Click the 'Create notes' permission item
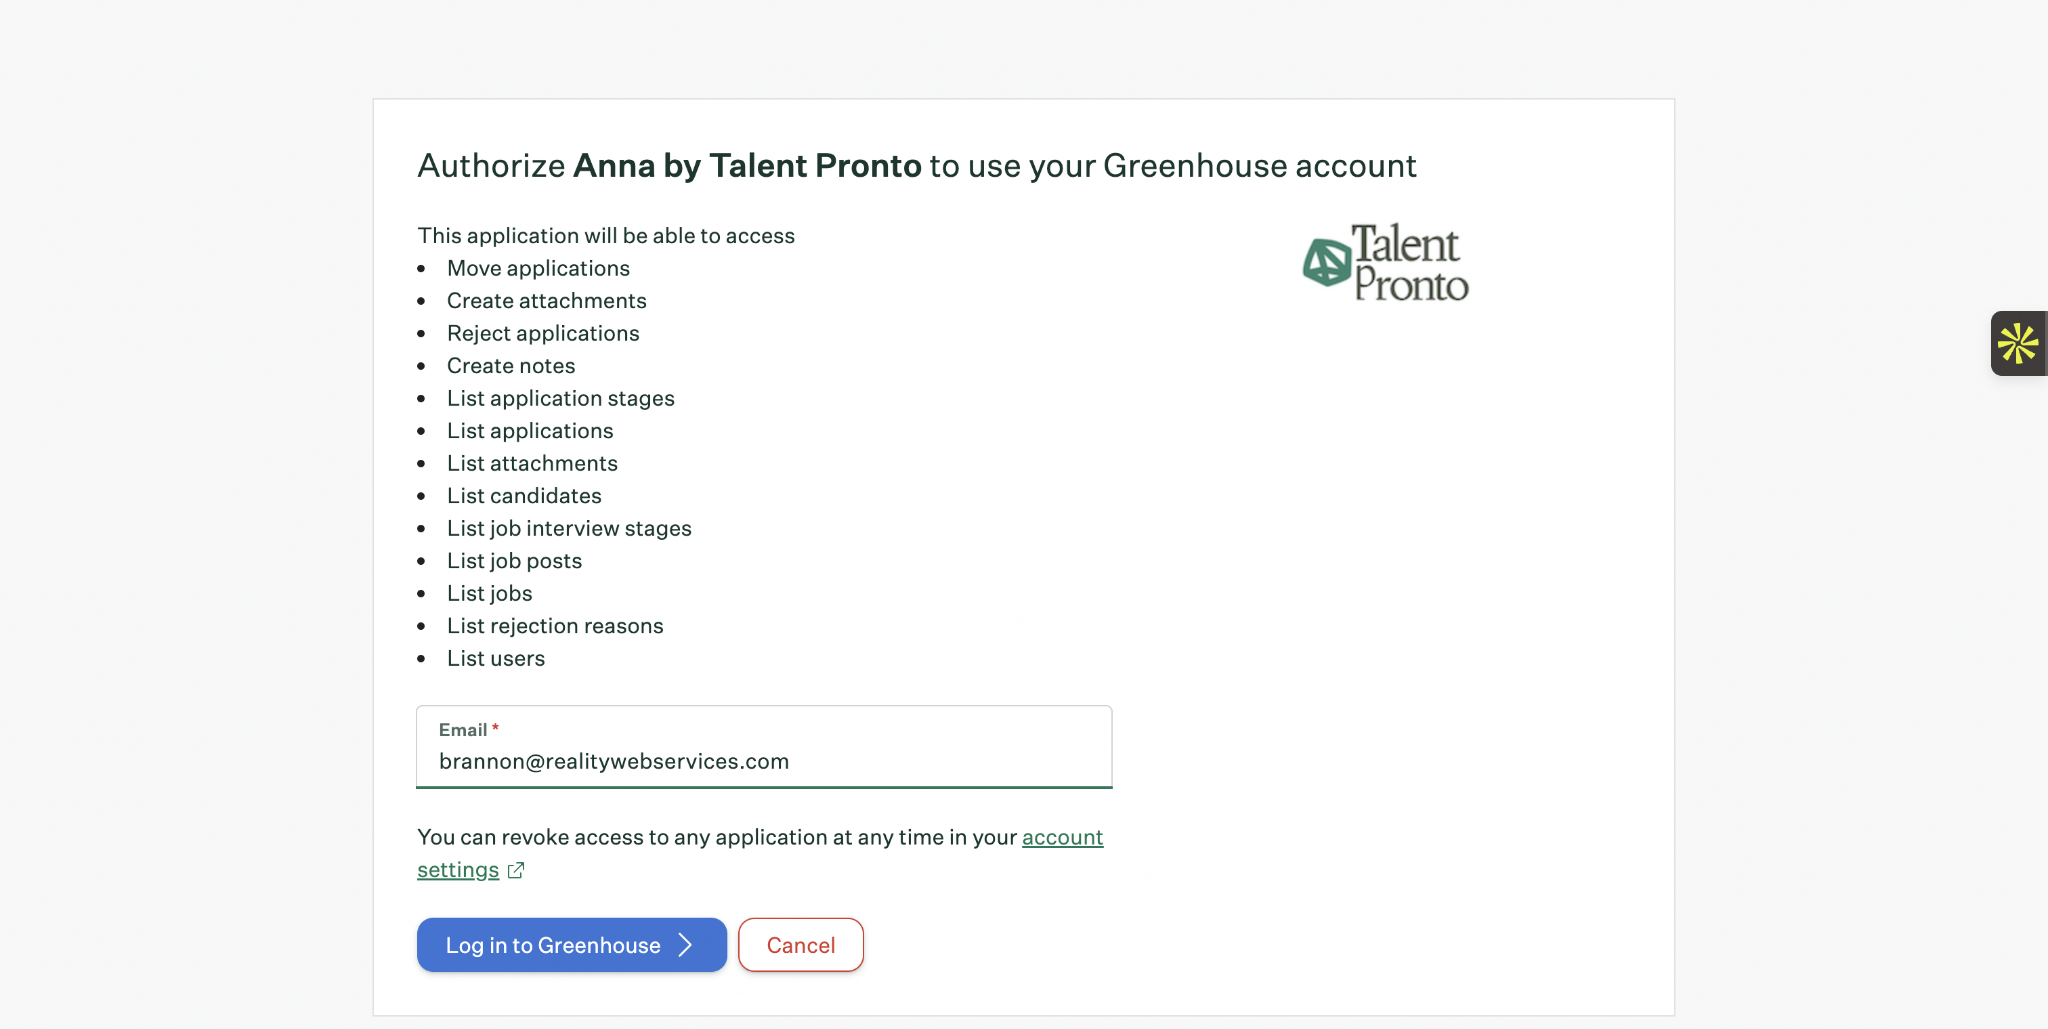Viewport: 2048px width, 1029px height. point(511,366)
